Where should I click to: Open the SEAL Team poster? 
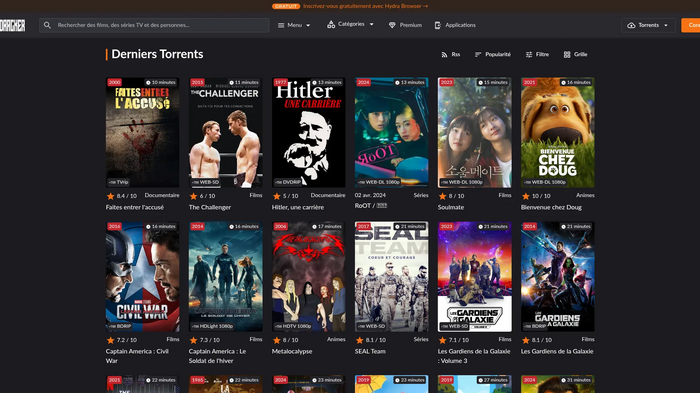point(392,277)
